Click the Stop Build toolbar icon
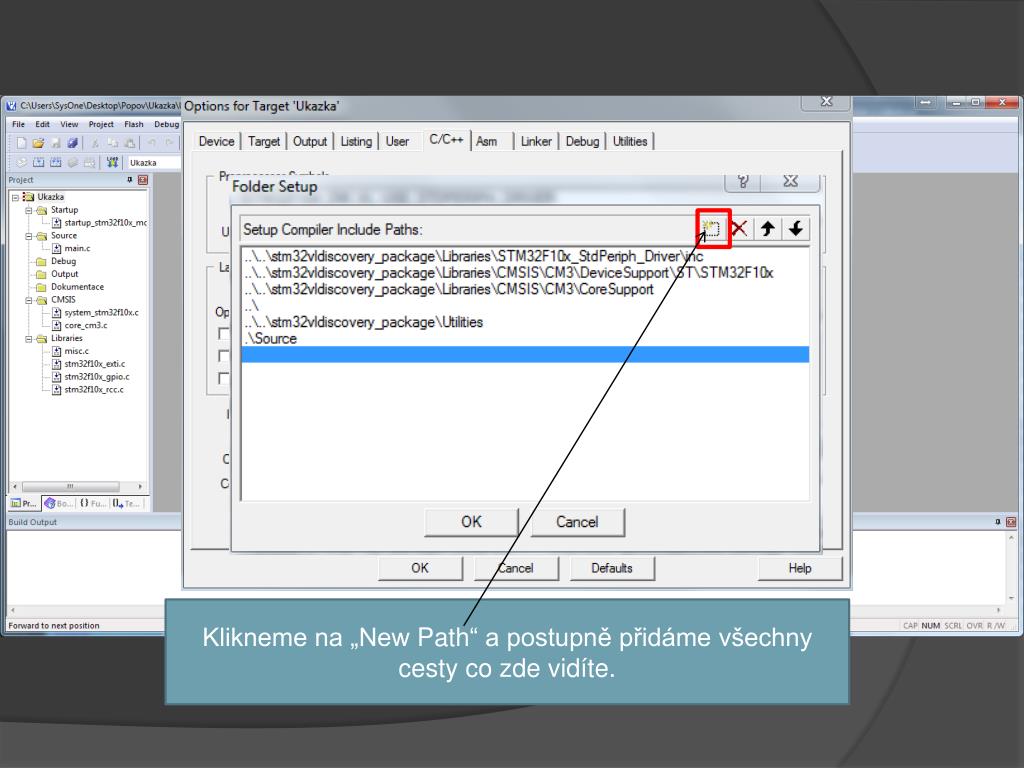Screen dimensions: 1024x768 click(x=89, y=162)
